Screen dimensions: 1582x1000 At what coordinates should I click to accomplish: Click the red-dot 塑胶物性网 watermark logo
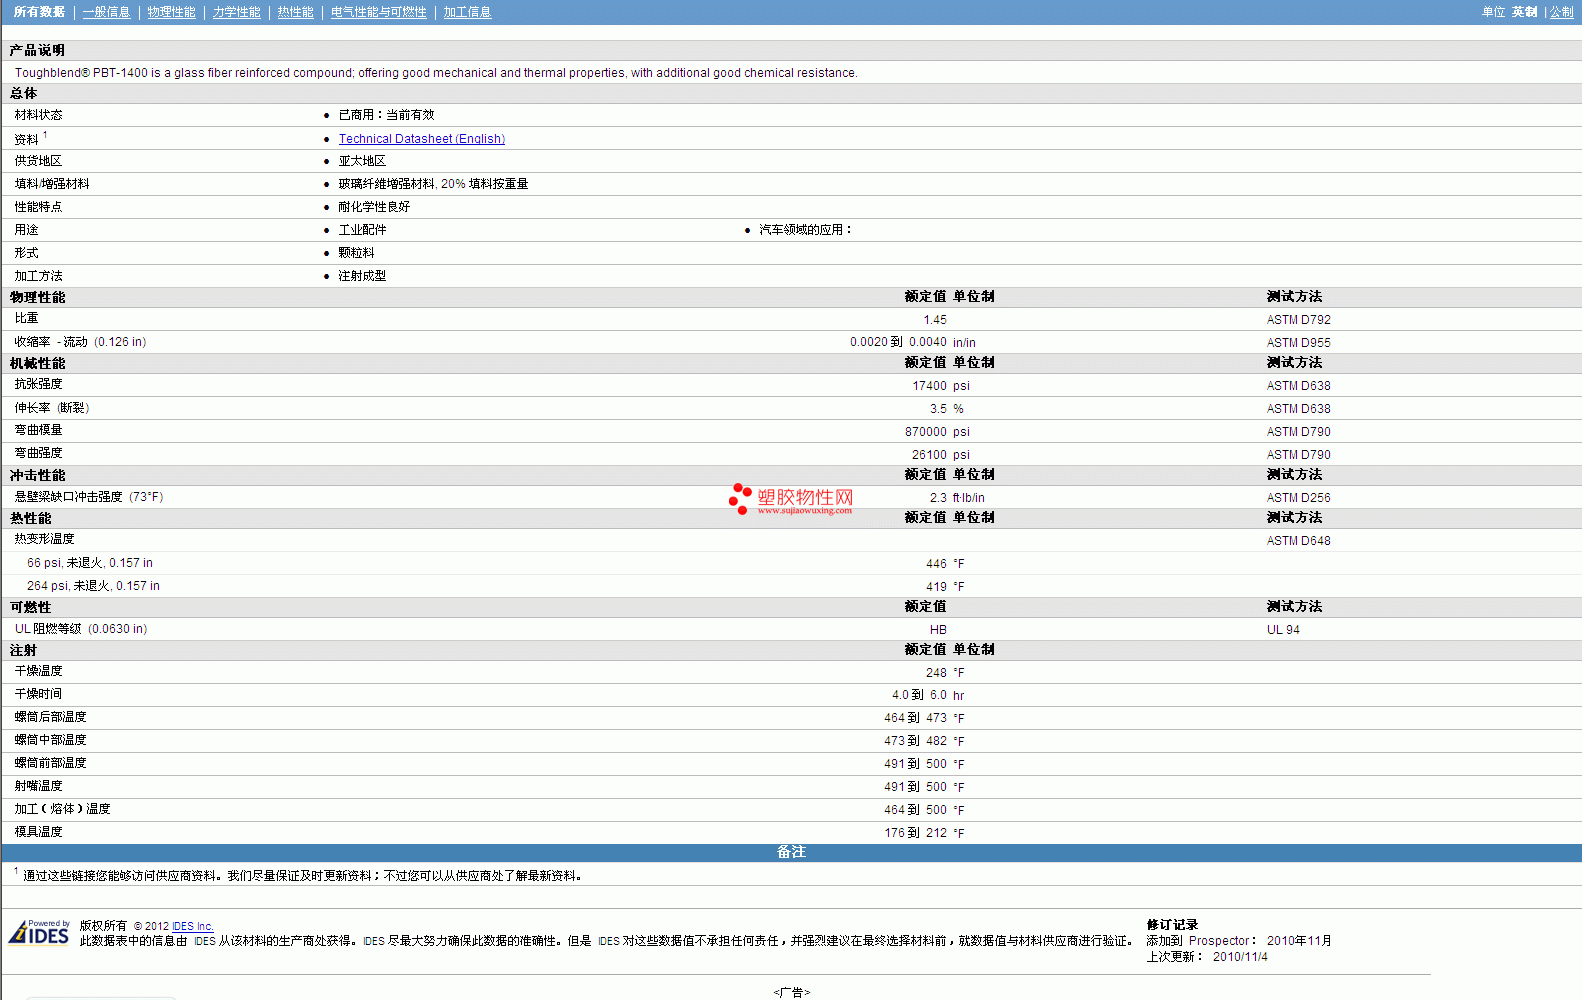(x=790, y=499)
